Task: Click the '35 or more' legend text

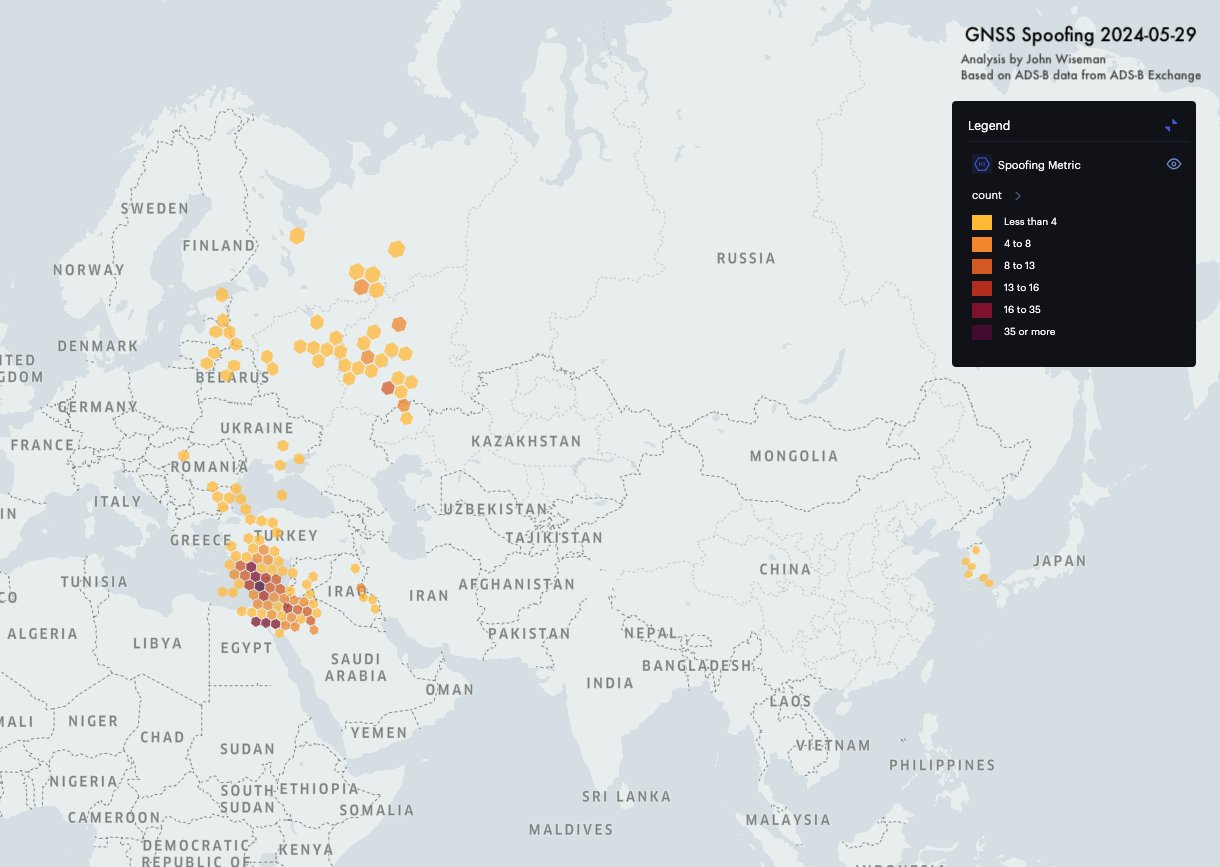Action: point(1029,332)
